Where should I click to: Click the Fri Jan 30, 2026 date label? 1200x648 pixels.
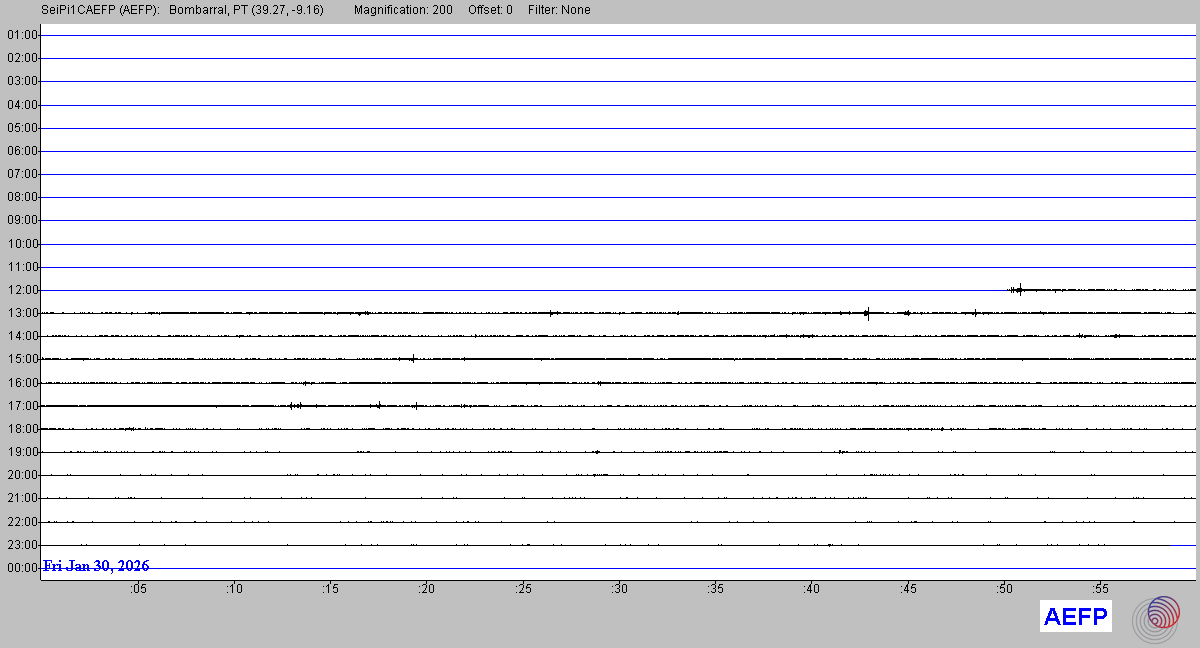(97, 566)
